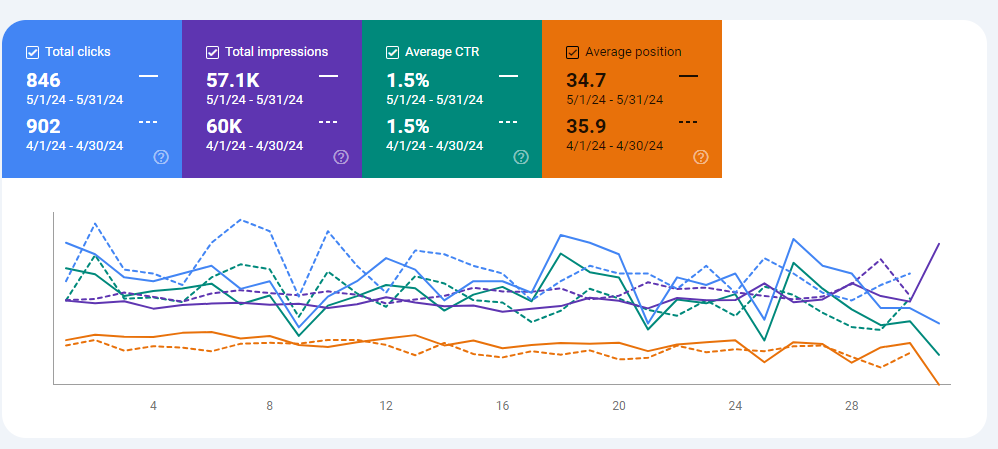
Task: Toggle the Total impressions checkbox
Action: pyautogui.click(x=212, y=52)
